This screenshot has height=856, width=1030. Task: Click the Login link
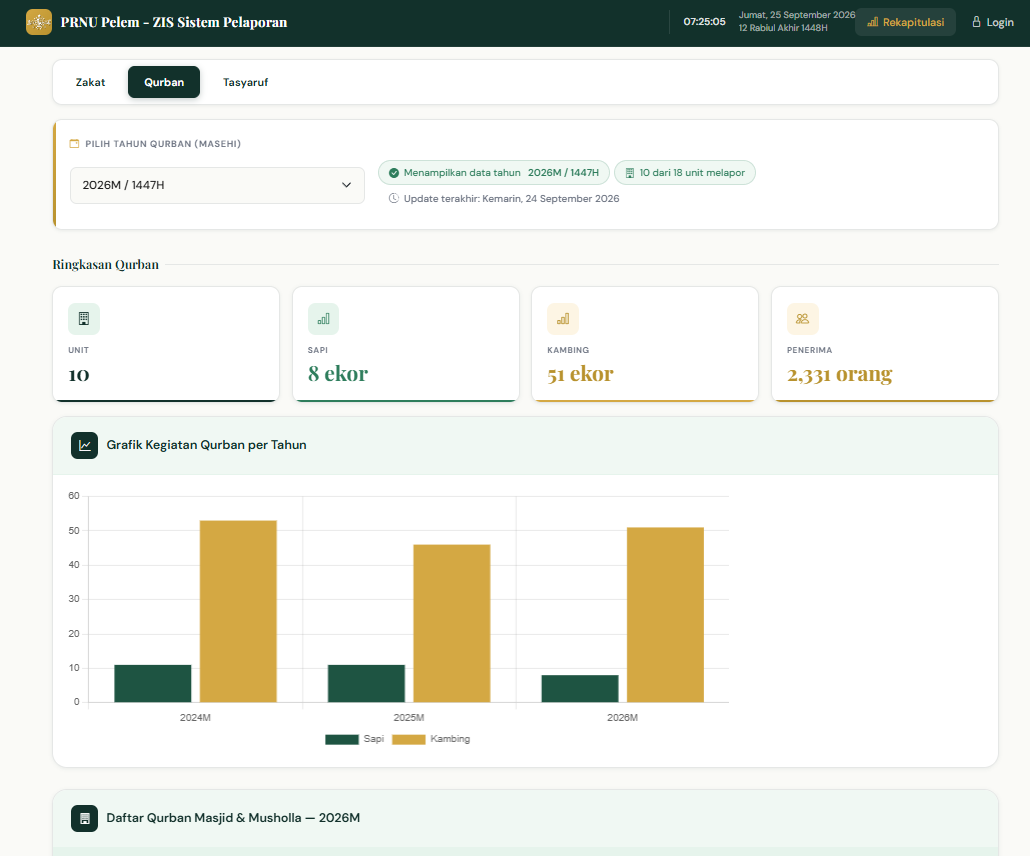pyautogui.click(x=993, y=22)
